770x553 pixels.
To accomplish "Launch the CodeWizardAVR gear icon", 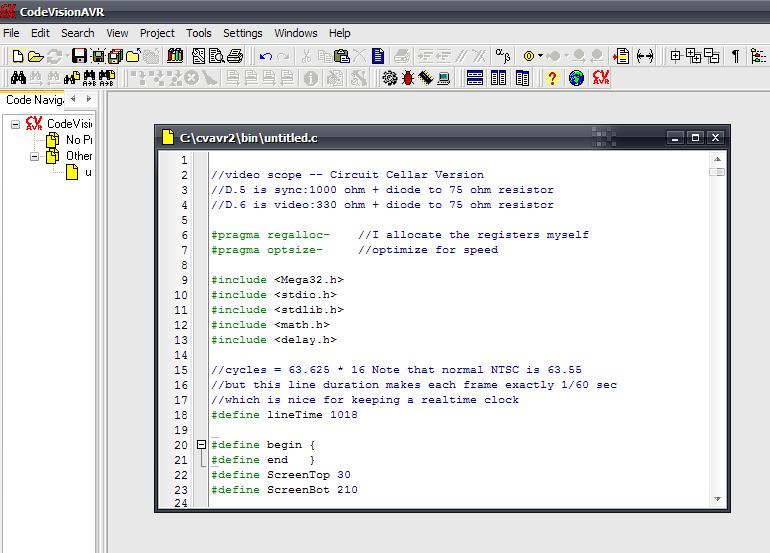I will tap(389, 78).
